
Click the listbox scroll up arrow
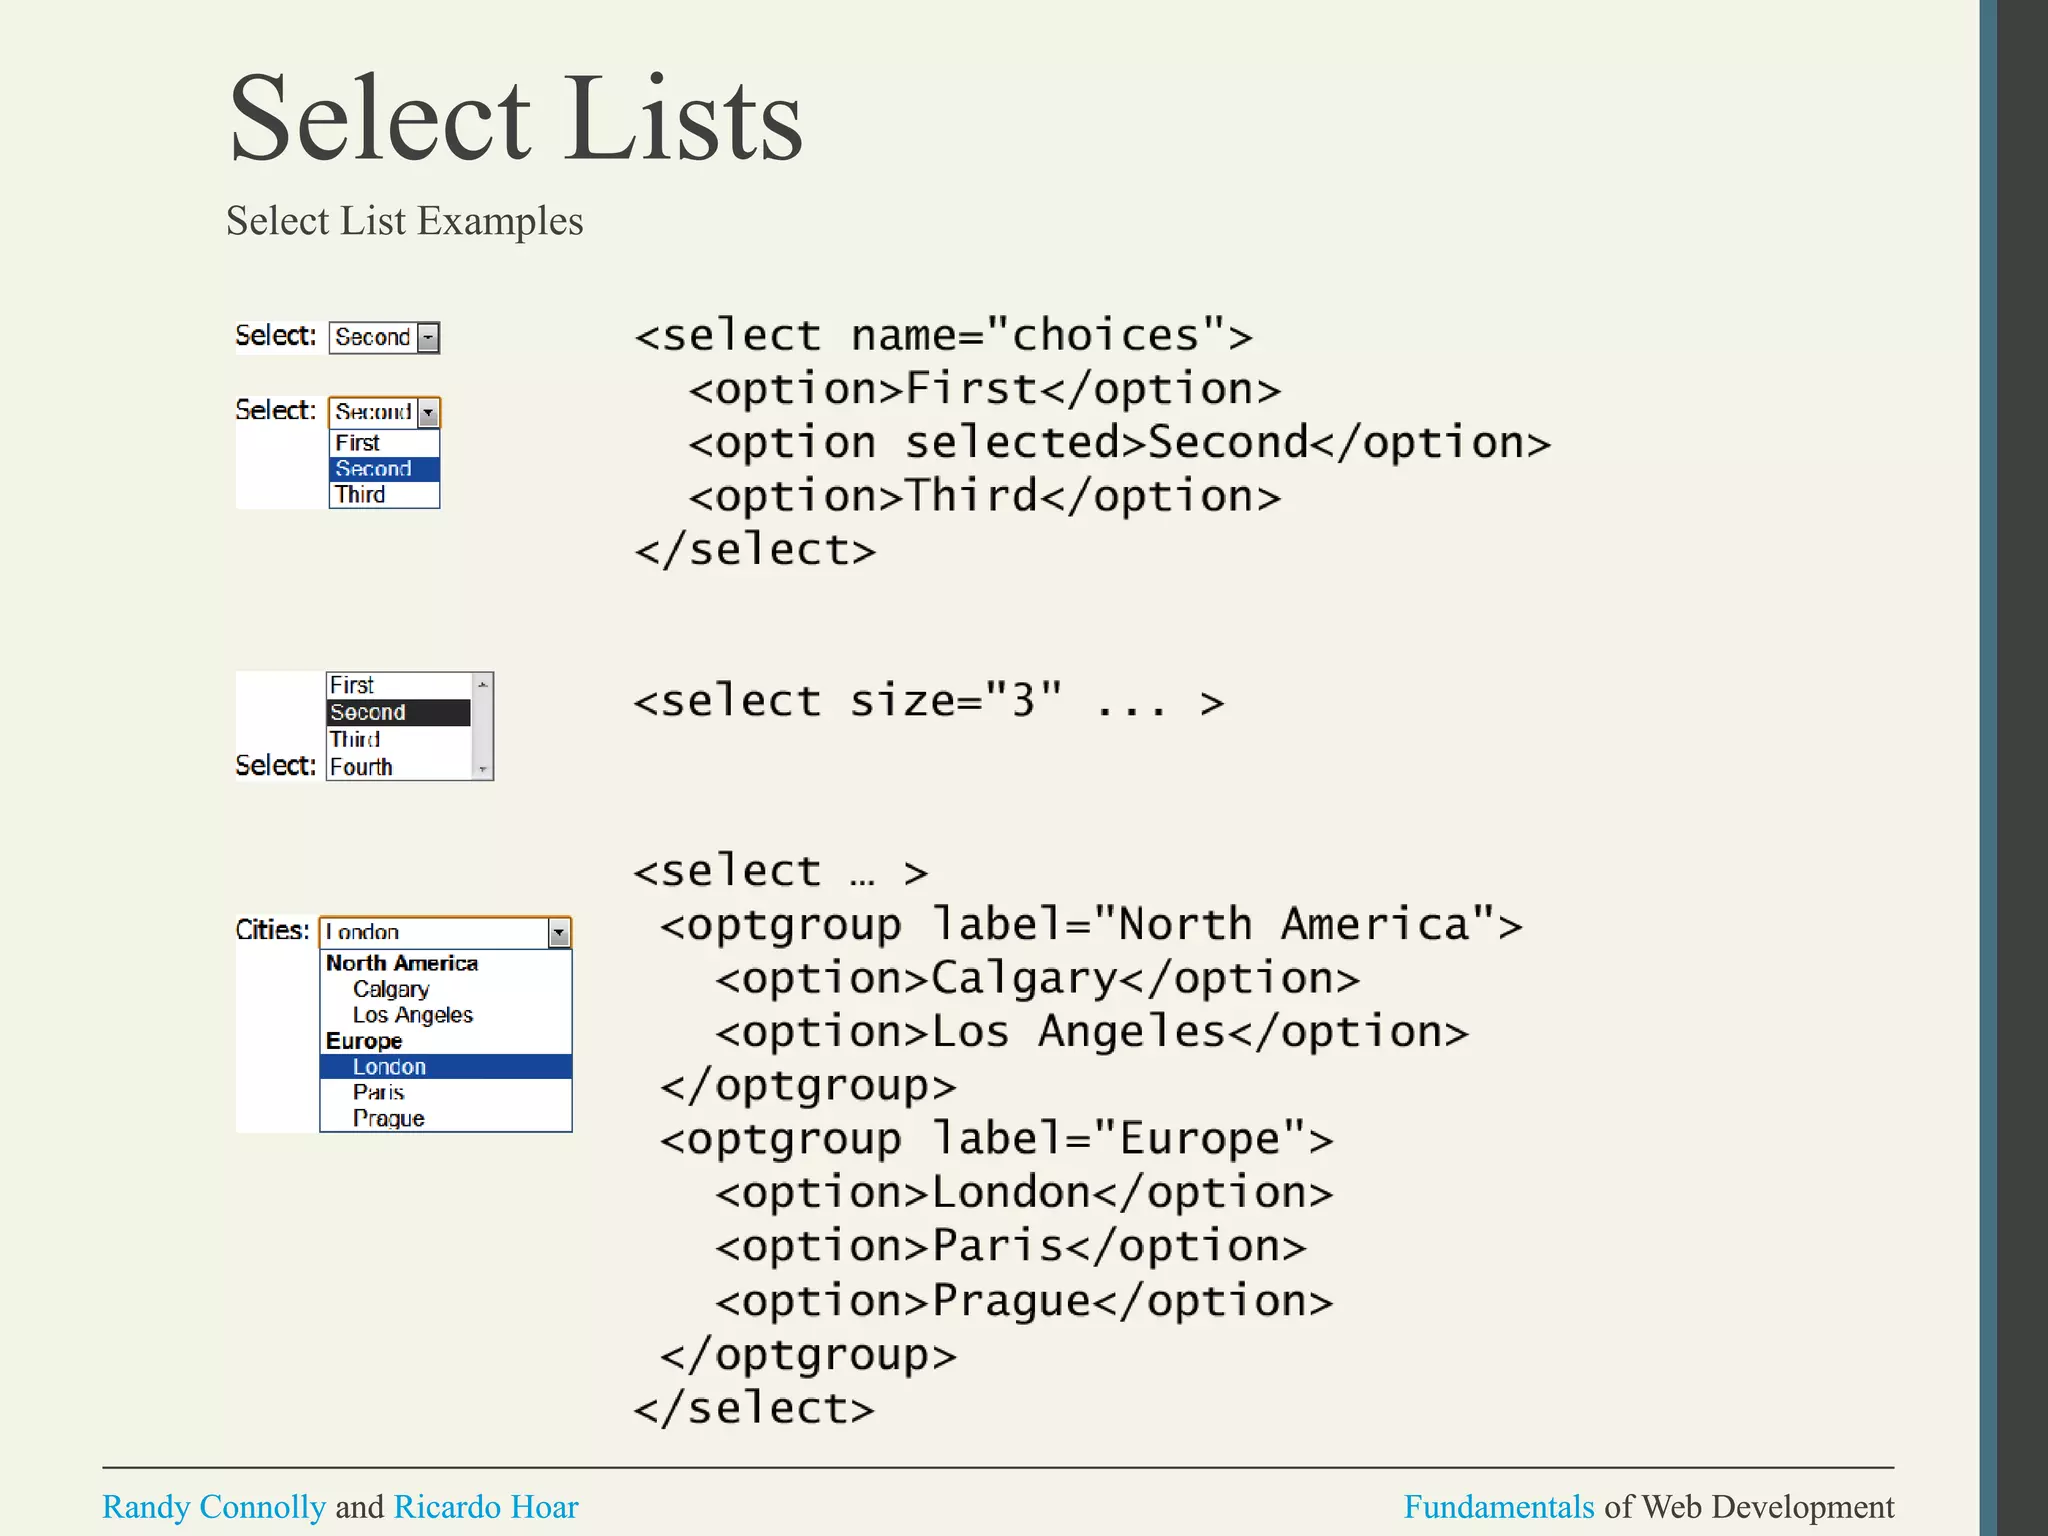pyautogui.click(x=482, y=685)
